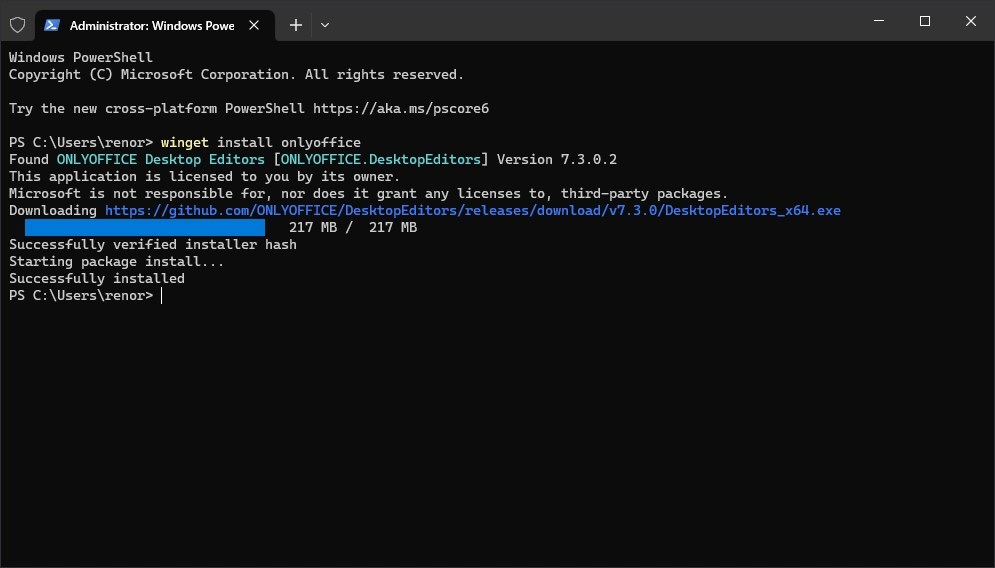The image size is (995, 568).
Task: Click the '217 MB / 217 MB' download size text
Action: pyautogui.click(x=353, y=227)
